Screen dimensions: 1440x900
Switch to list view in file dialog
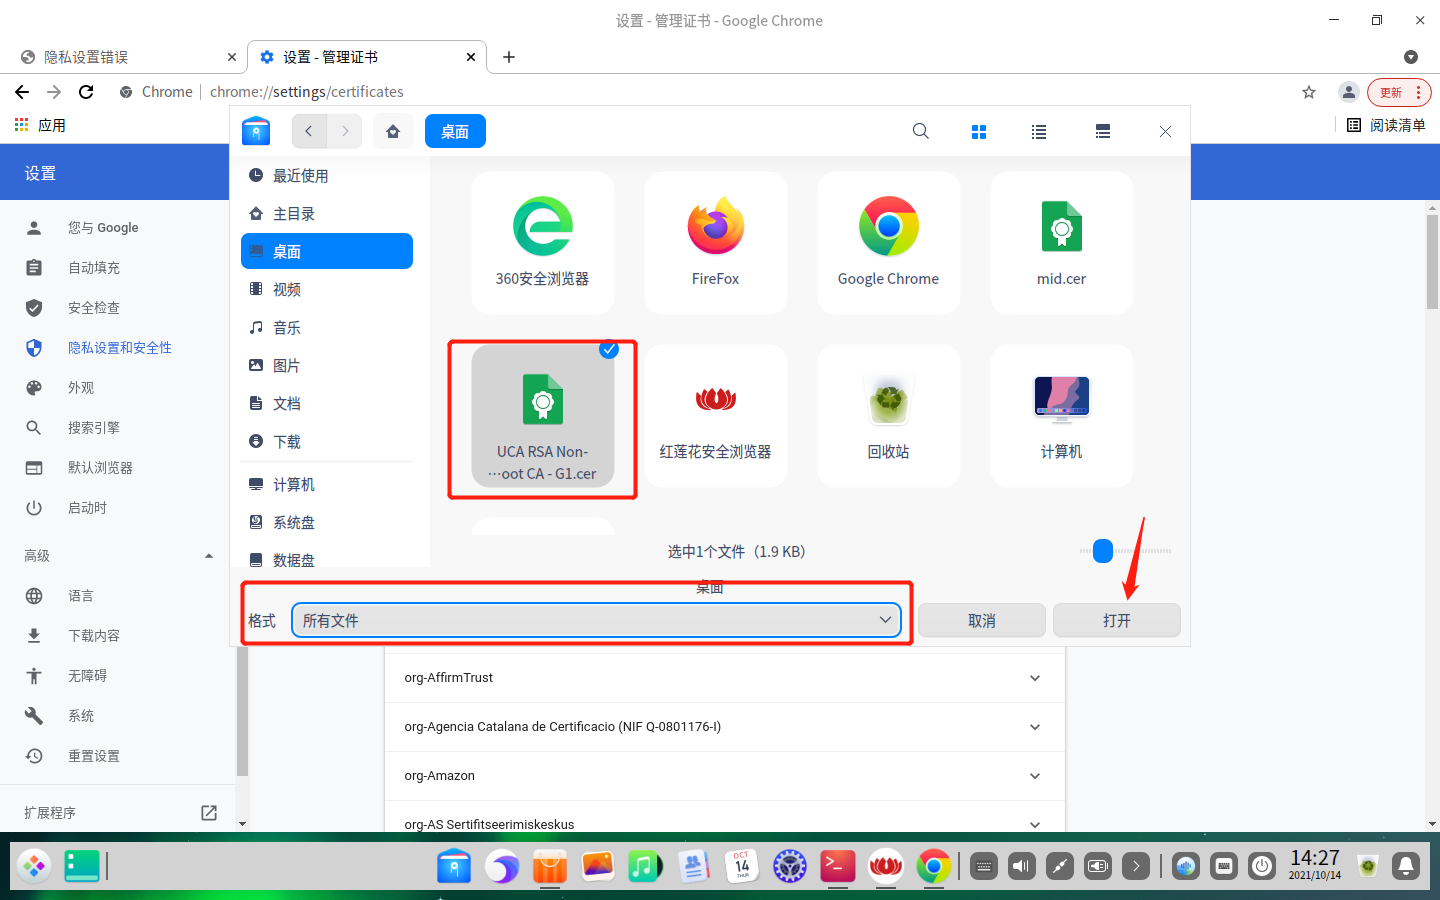[x=1039, y=132]
